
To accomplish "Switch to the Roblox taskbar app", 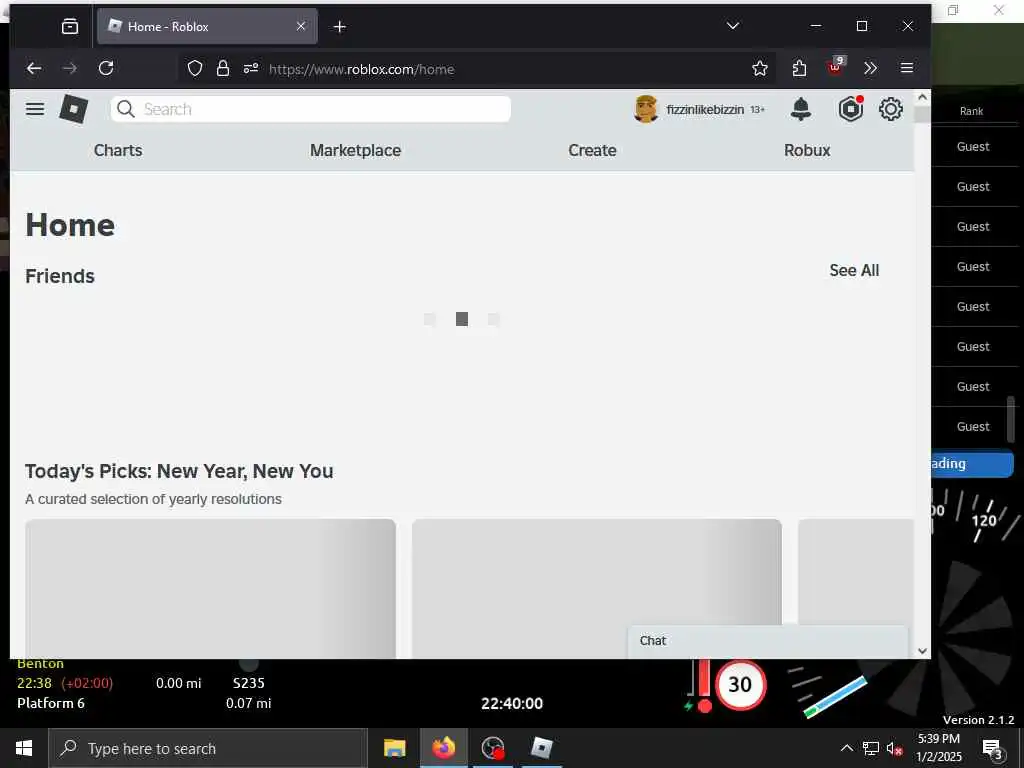I will [x=541, y=748].
